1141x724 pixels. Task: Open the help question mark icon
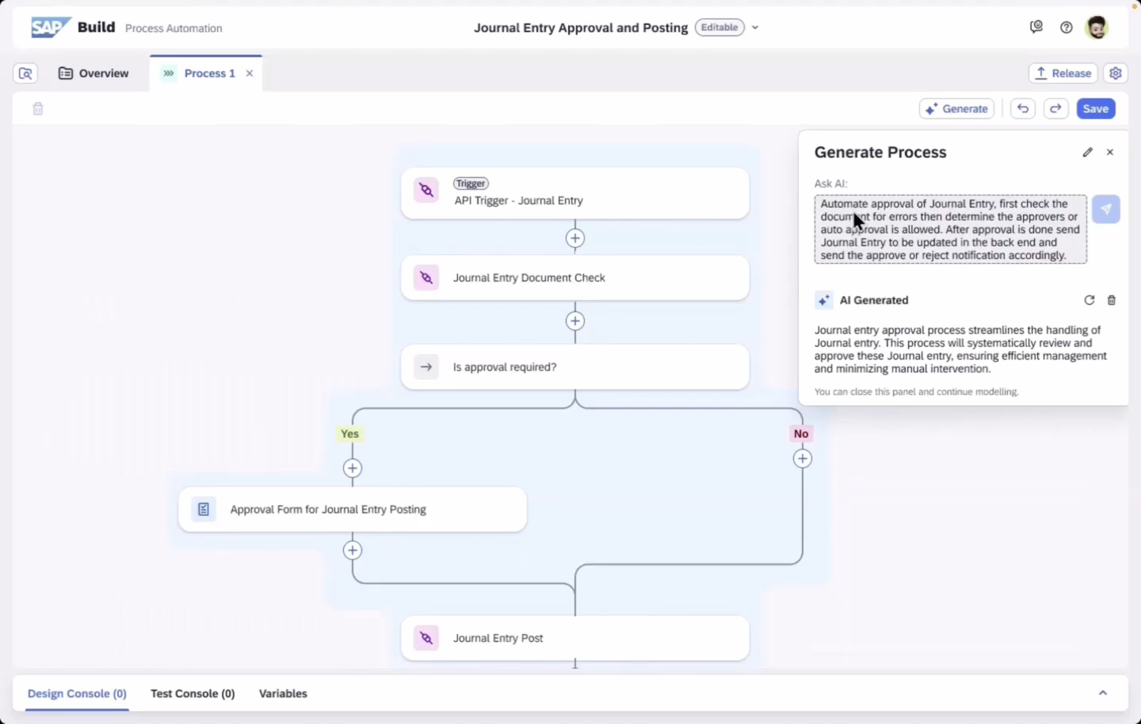[1066, 28]
